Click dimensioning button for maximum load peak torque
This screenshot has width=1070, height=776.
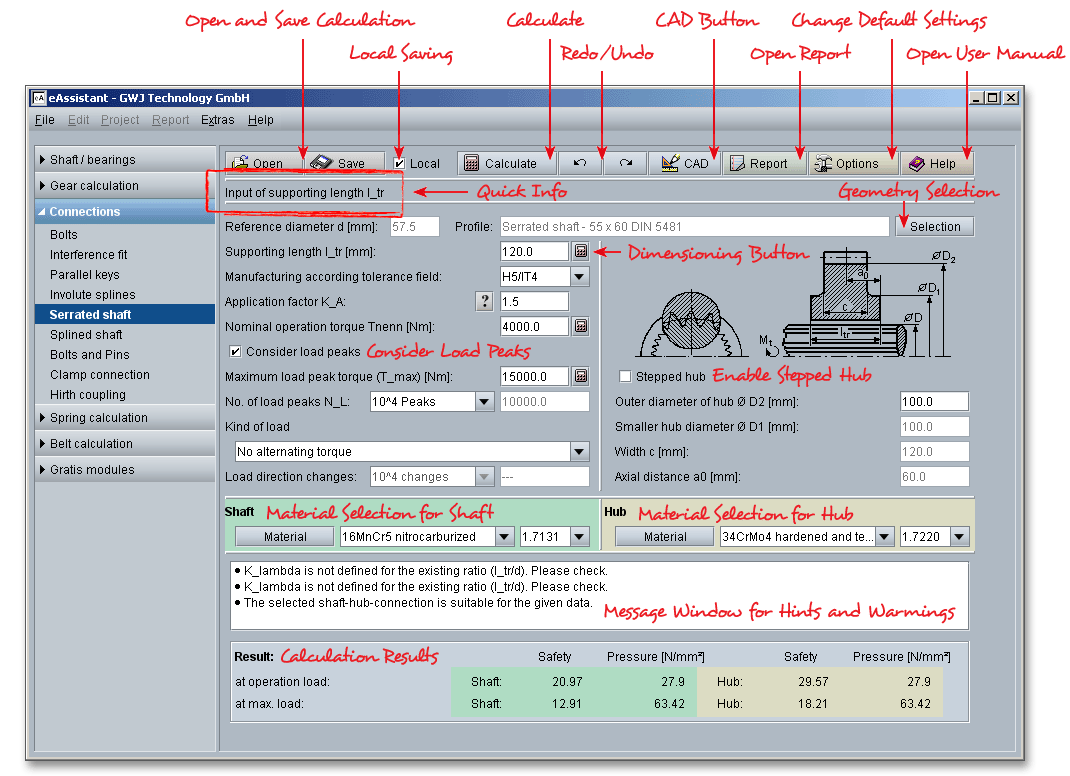pos(581,376)
